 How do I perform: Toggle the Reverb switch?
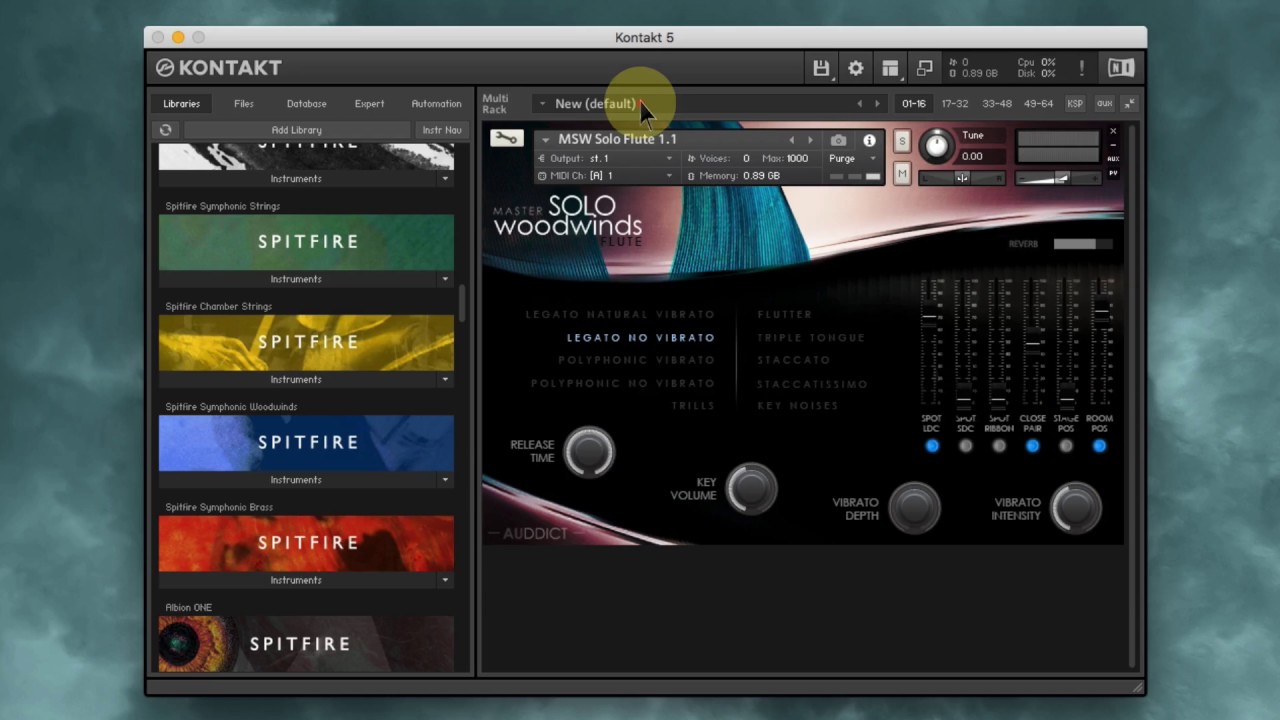coord(1081,244)
